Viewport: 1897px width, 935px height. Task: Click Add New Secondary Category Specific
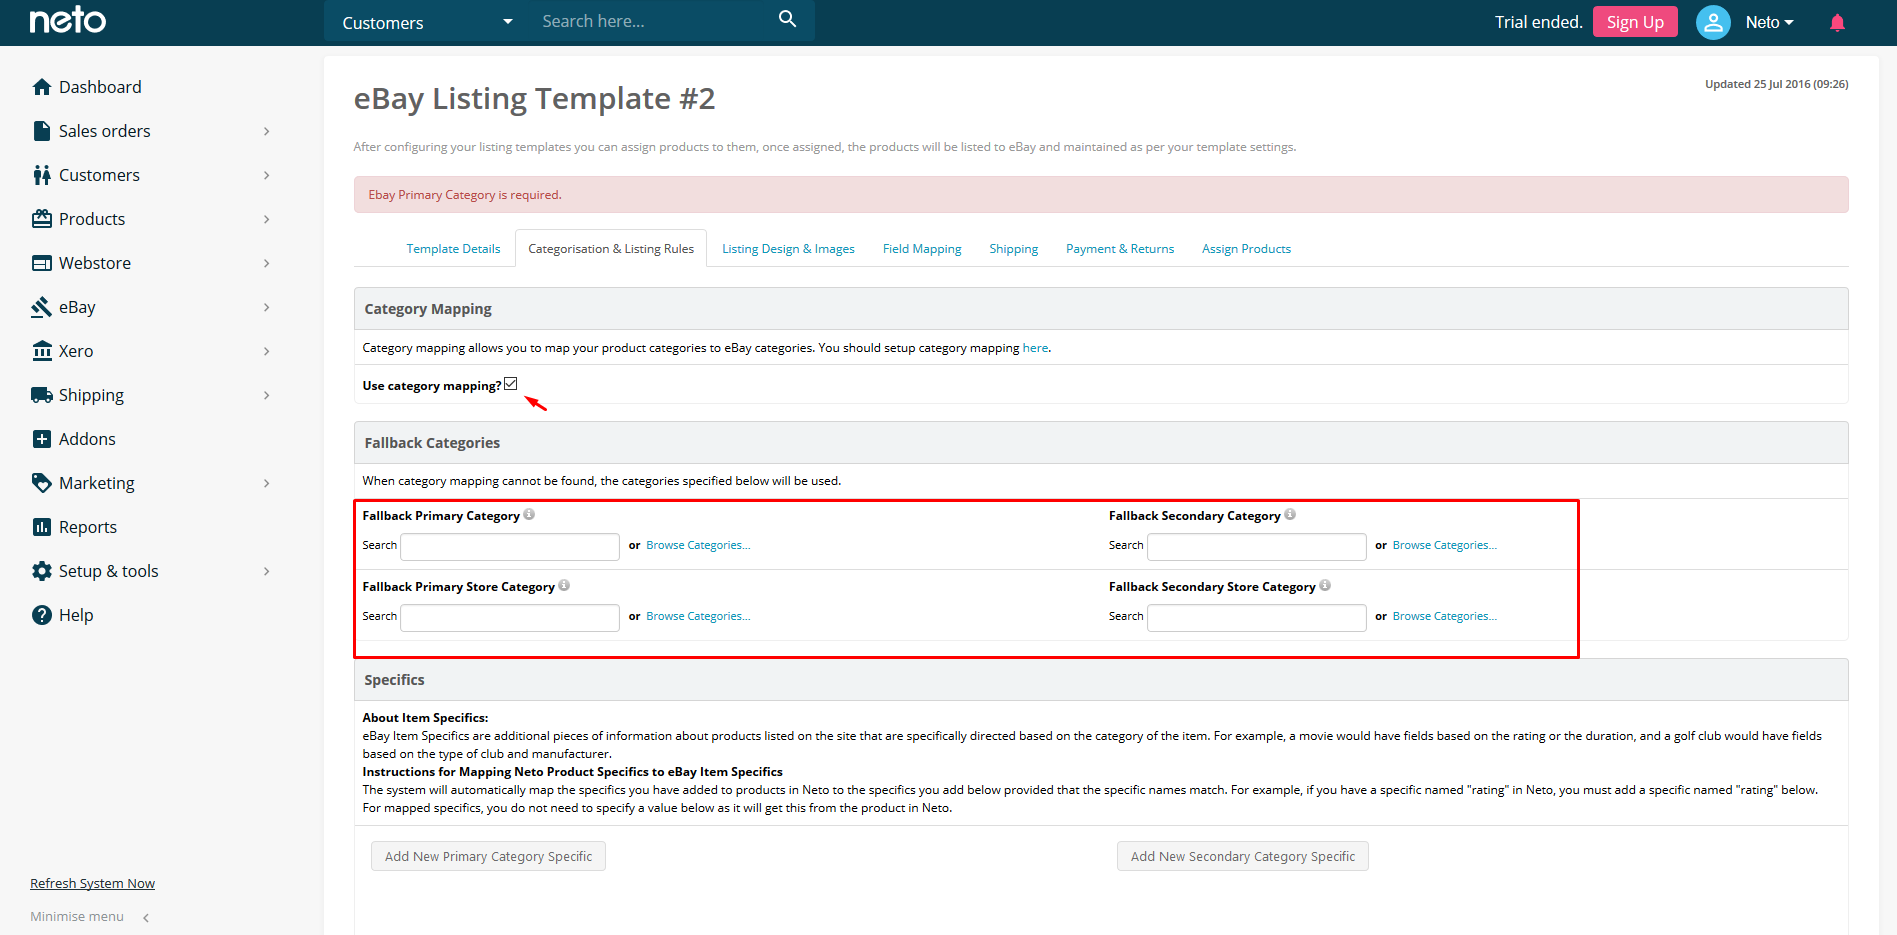click(x=1242, y=856)
